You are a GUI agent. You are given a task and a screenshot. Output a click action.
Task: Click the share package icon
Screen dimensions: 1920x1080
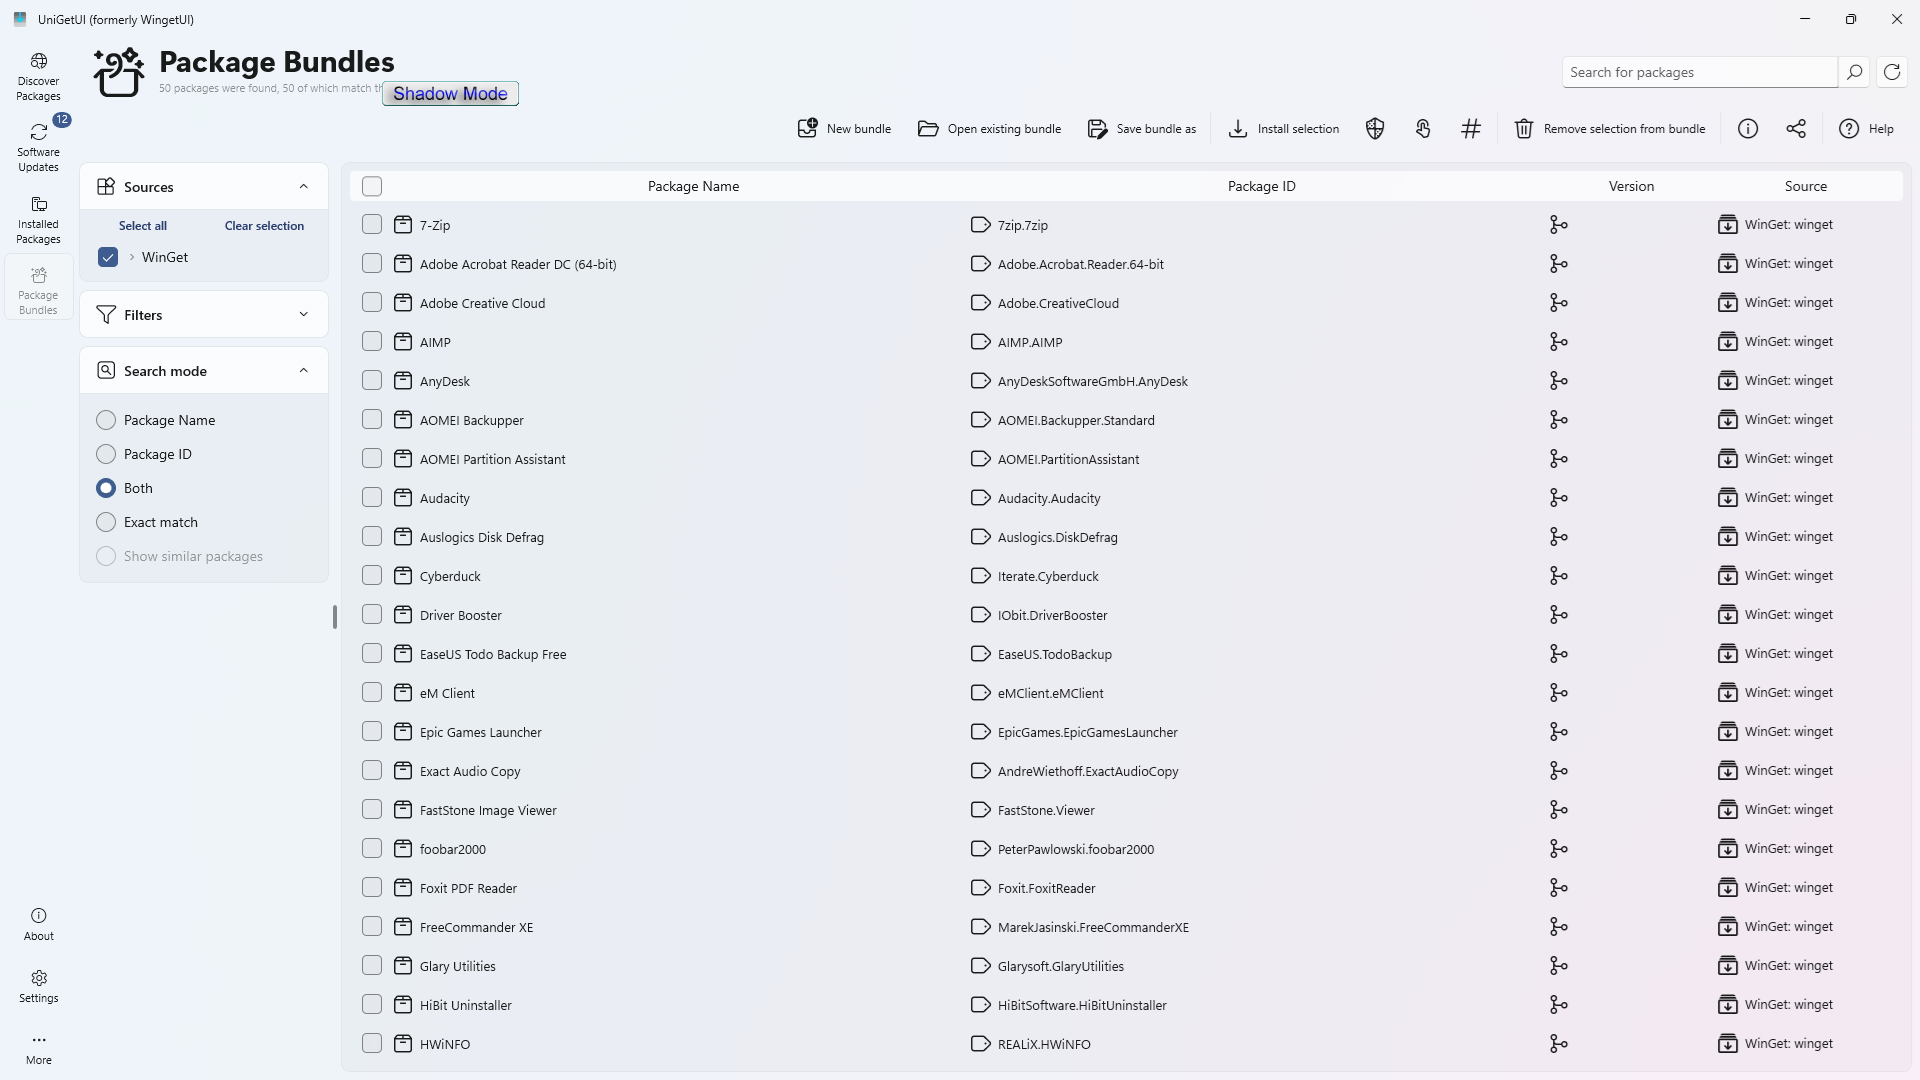(x=1796, y=129)
